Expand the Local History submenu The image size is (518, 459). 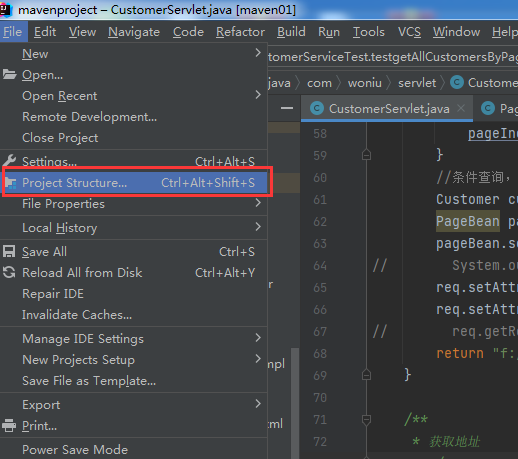[134, 228]
